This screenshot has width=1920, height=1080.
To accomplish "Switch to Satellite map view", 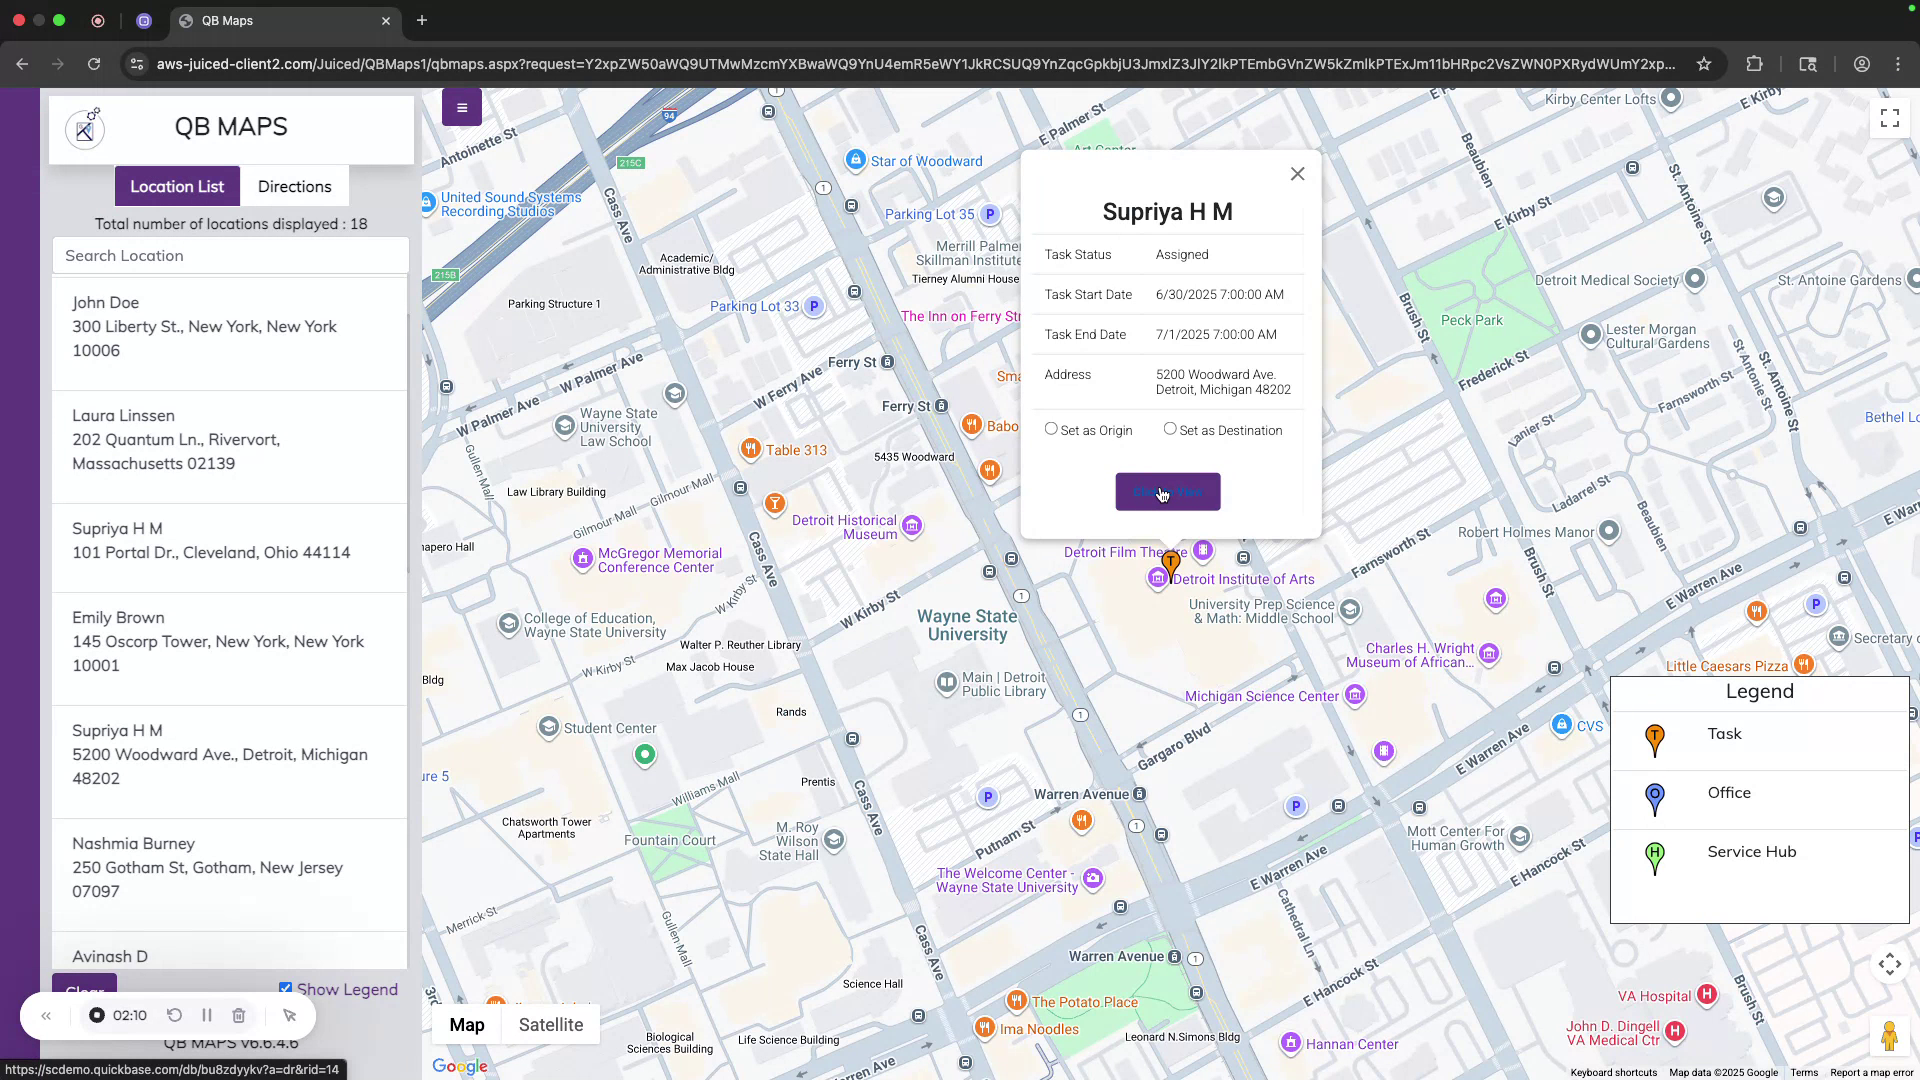I will pyautogui.click(x=551, y=1024).
